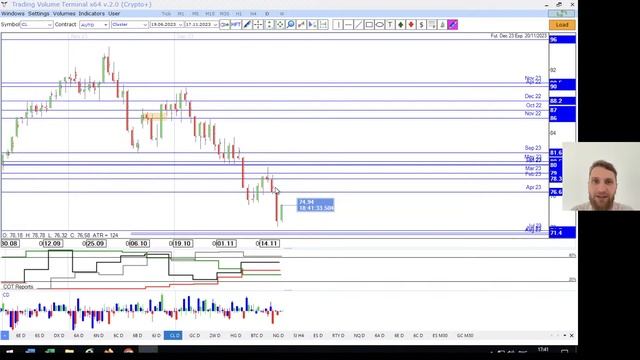The width and height of the screenshot is (640, 360).
Task: Select the active CL D chart tab
Action: pyautogui.click(x=173, y=336)
